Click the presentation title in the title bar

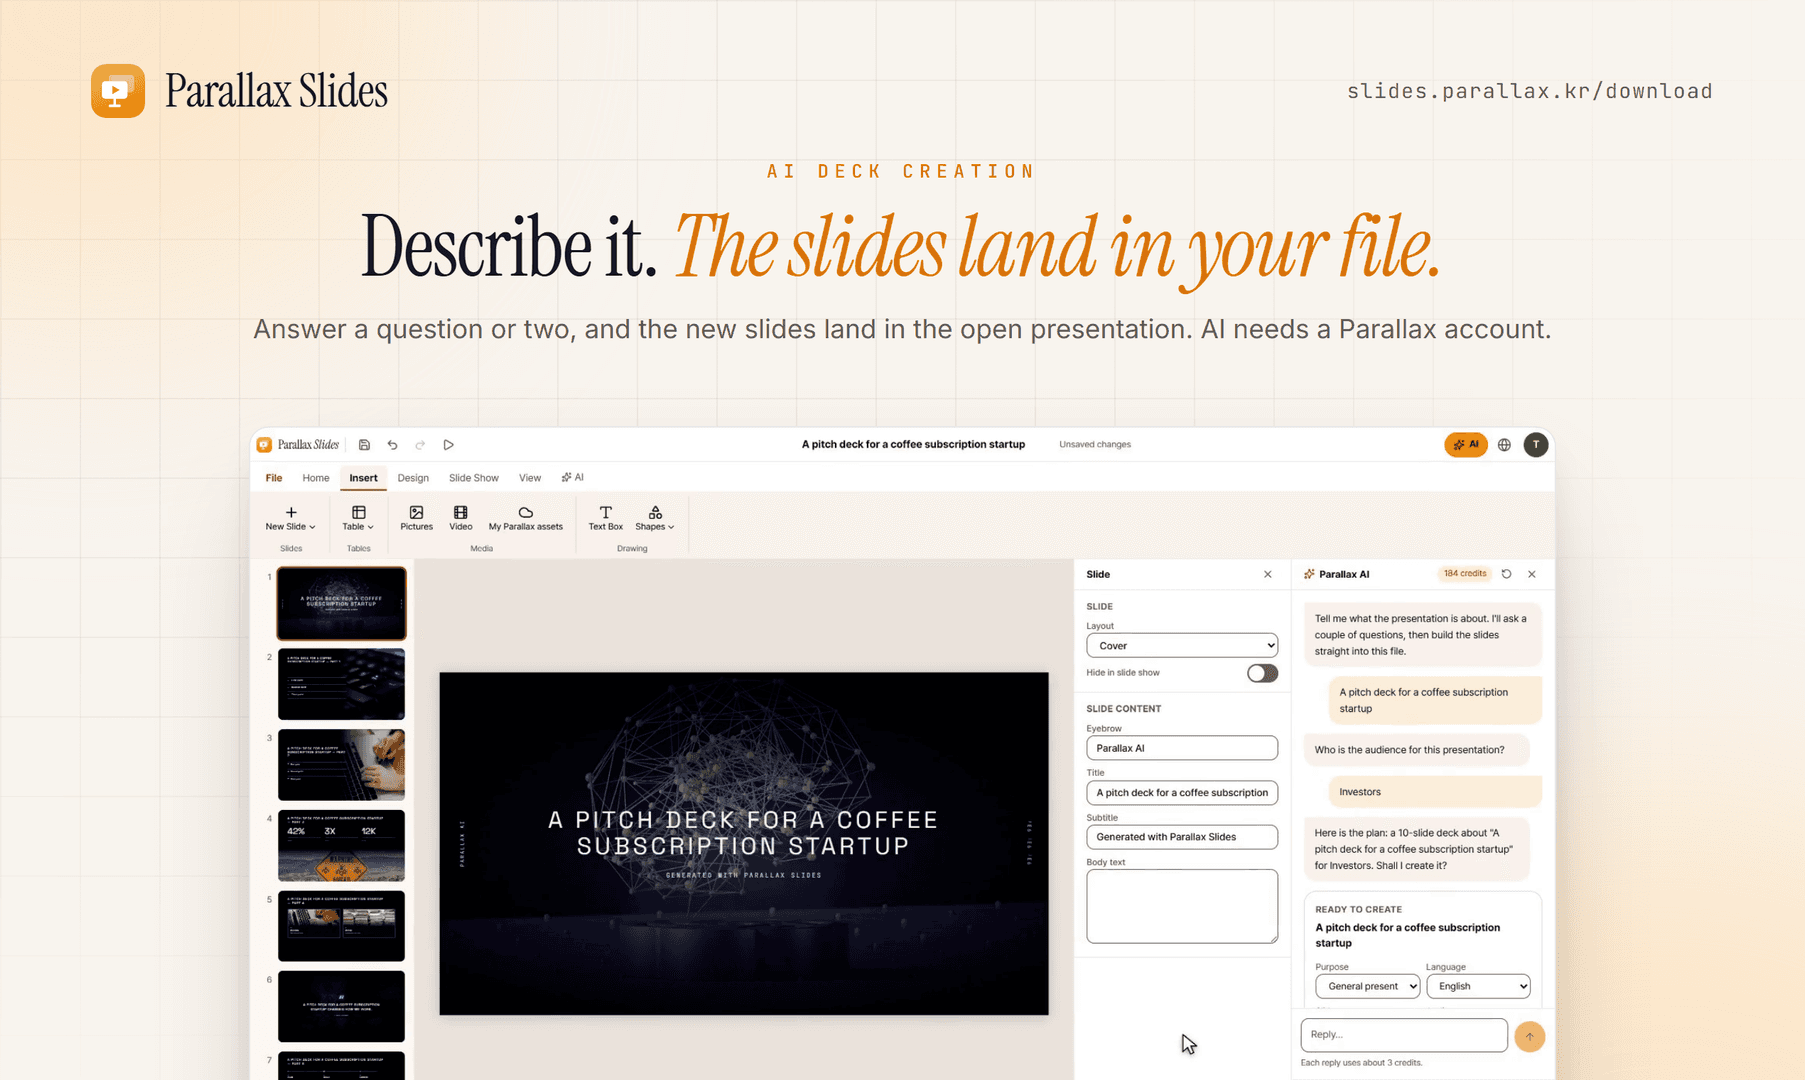click(x=913, y=445)
